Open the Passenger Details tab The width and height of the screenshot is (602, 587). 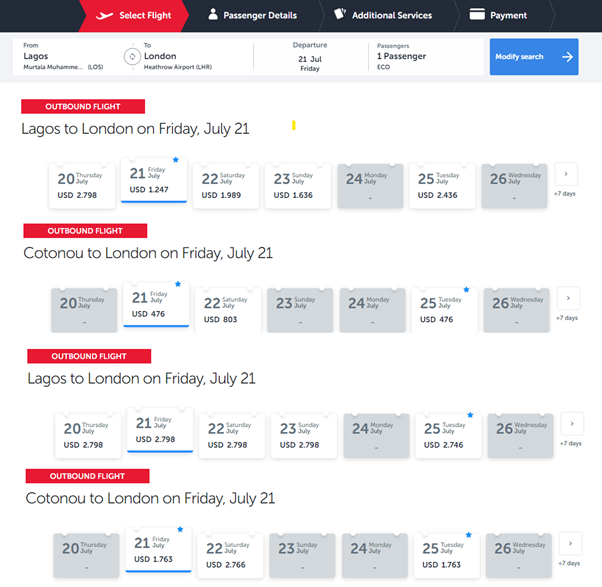[x=259, y=16]
